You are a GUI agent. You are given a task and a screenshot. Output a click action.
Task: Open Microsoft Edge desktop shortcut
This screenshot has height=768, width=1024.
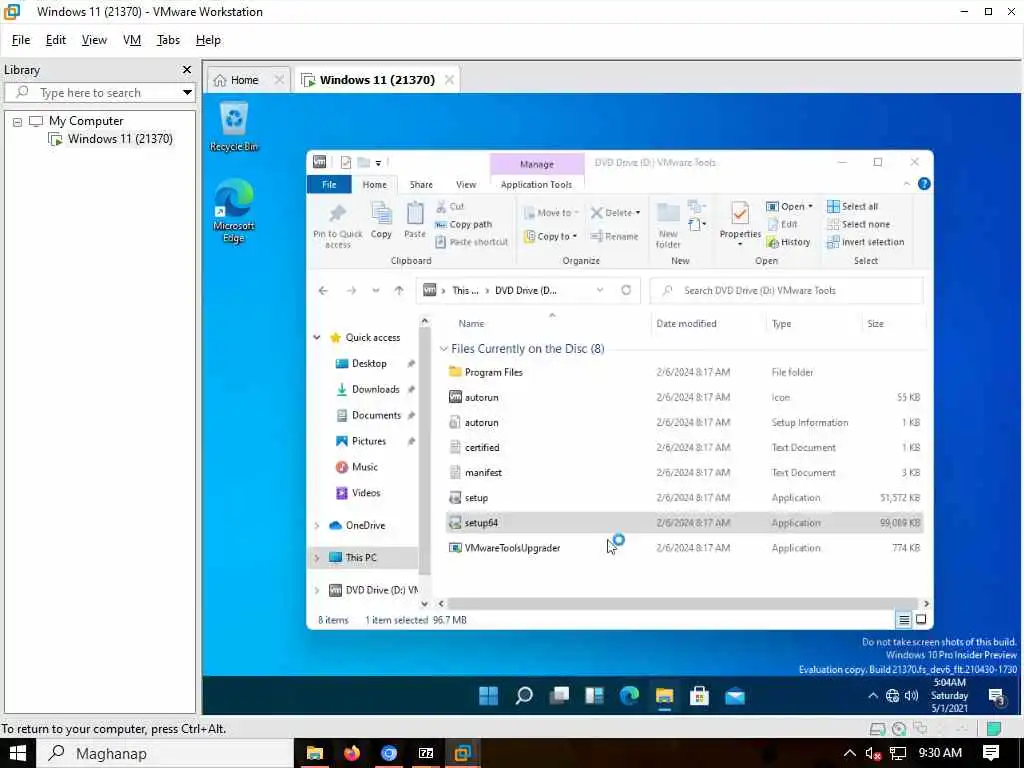point(233,211)
